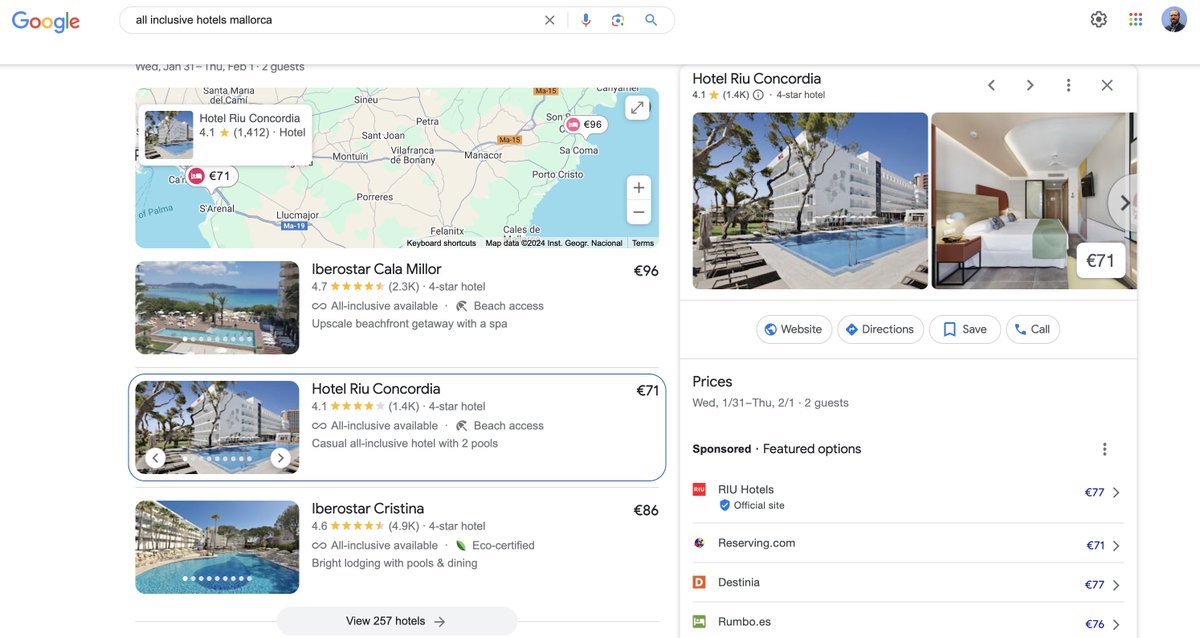Click the search input field
This screenshot has width=1200, height=638.
335,20
